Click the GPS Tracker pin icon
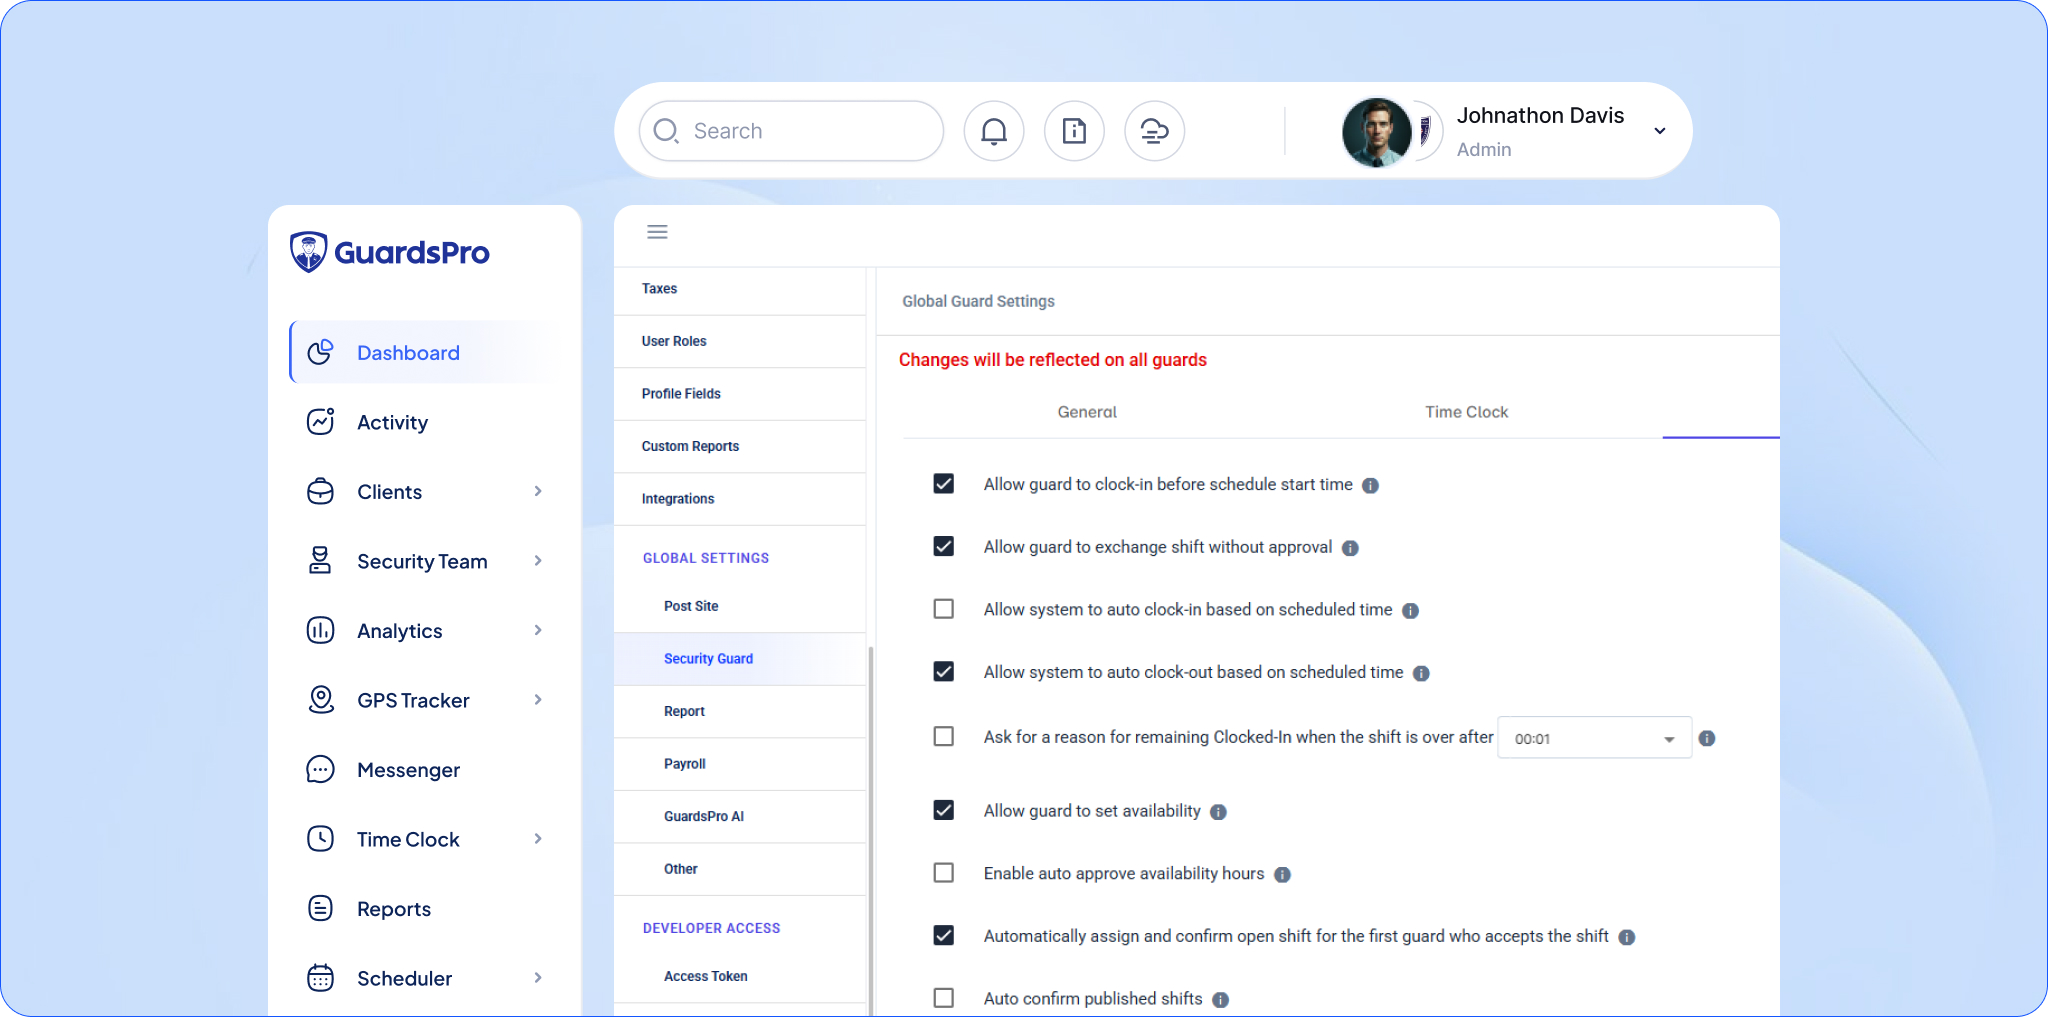This screenshot has width=2048, height=1017. tap(320, 700)
